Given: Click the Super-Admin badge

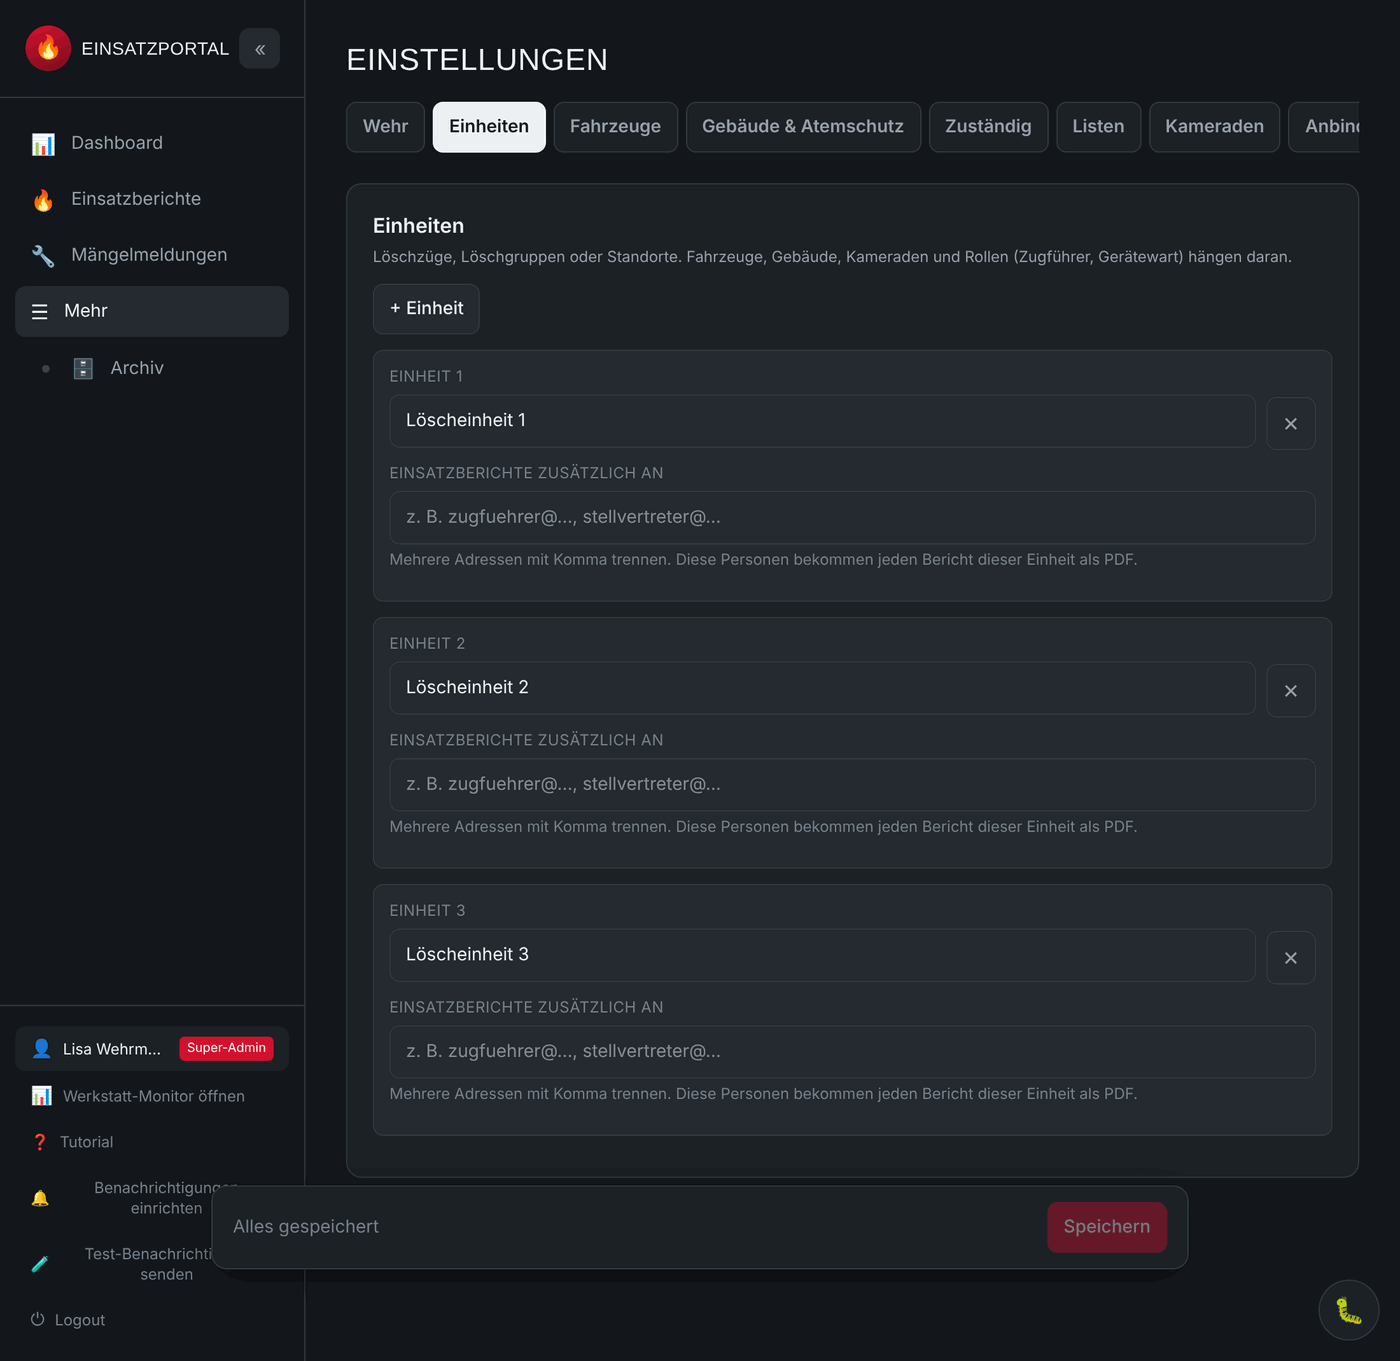Looking at the screenshot, I should [226, 1048].
